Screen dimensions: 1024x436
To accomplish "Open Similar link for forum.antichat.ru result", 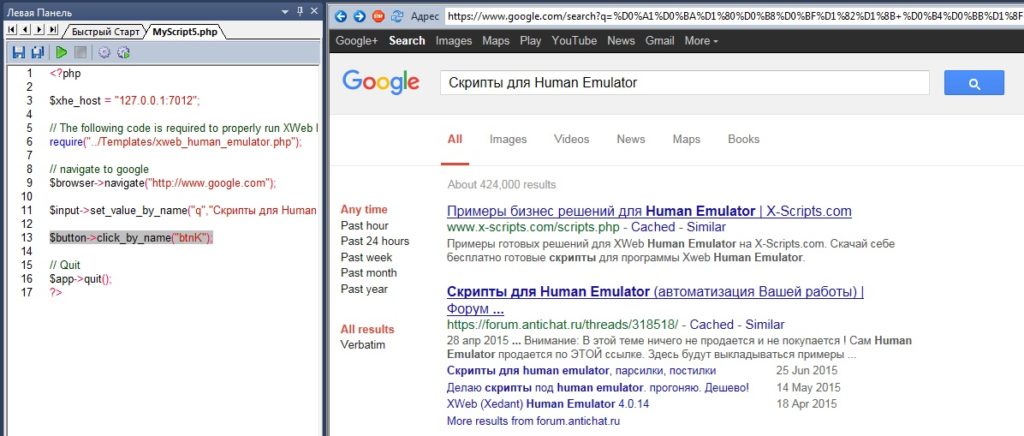I will click(x=766, y=324).
